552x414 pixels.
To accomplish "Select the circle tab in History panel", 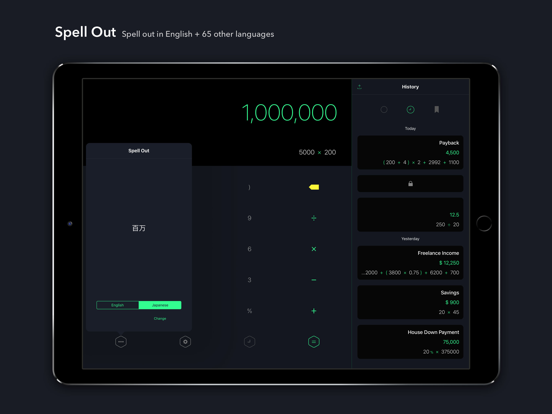I will [x=384, y=109].
